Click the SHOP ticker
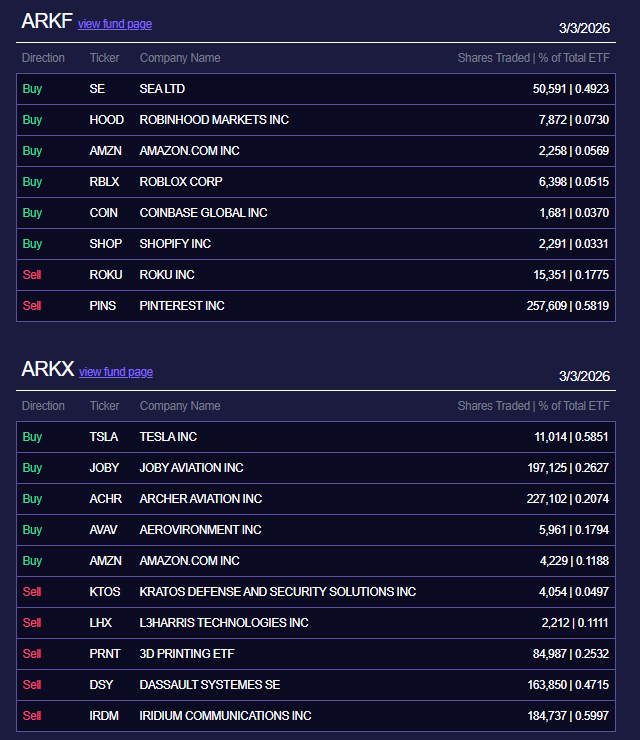 106,244
